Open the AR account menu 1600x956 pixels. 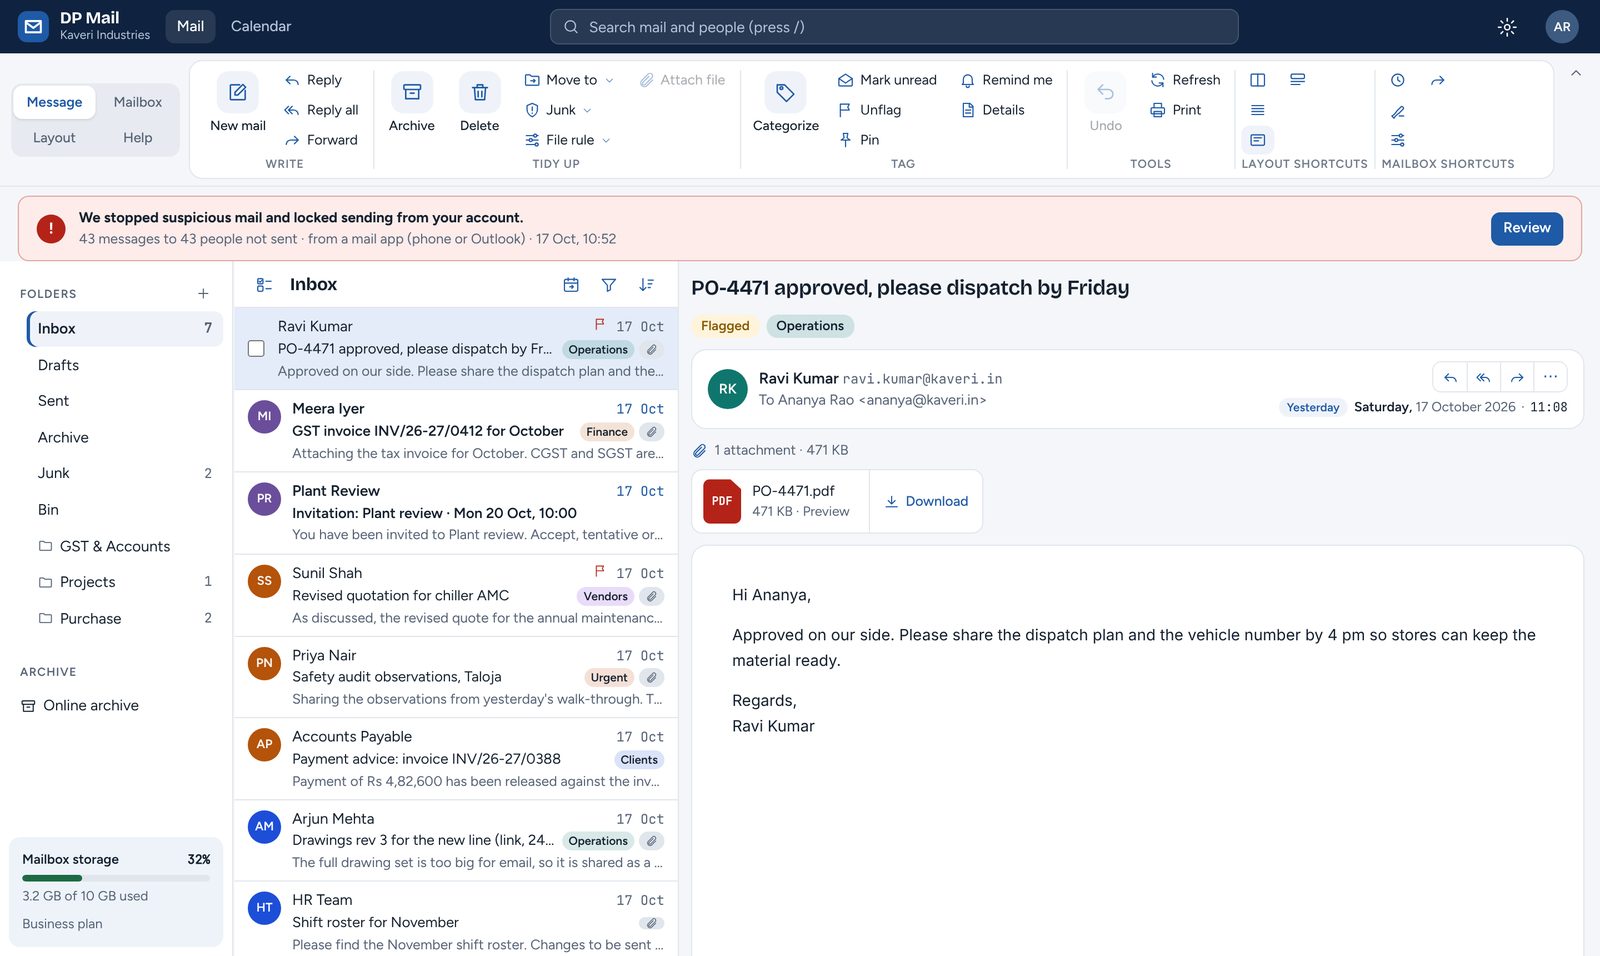pos(1562,27)
